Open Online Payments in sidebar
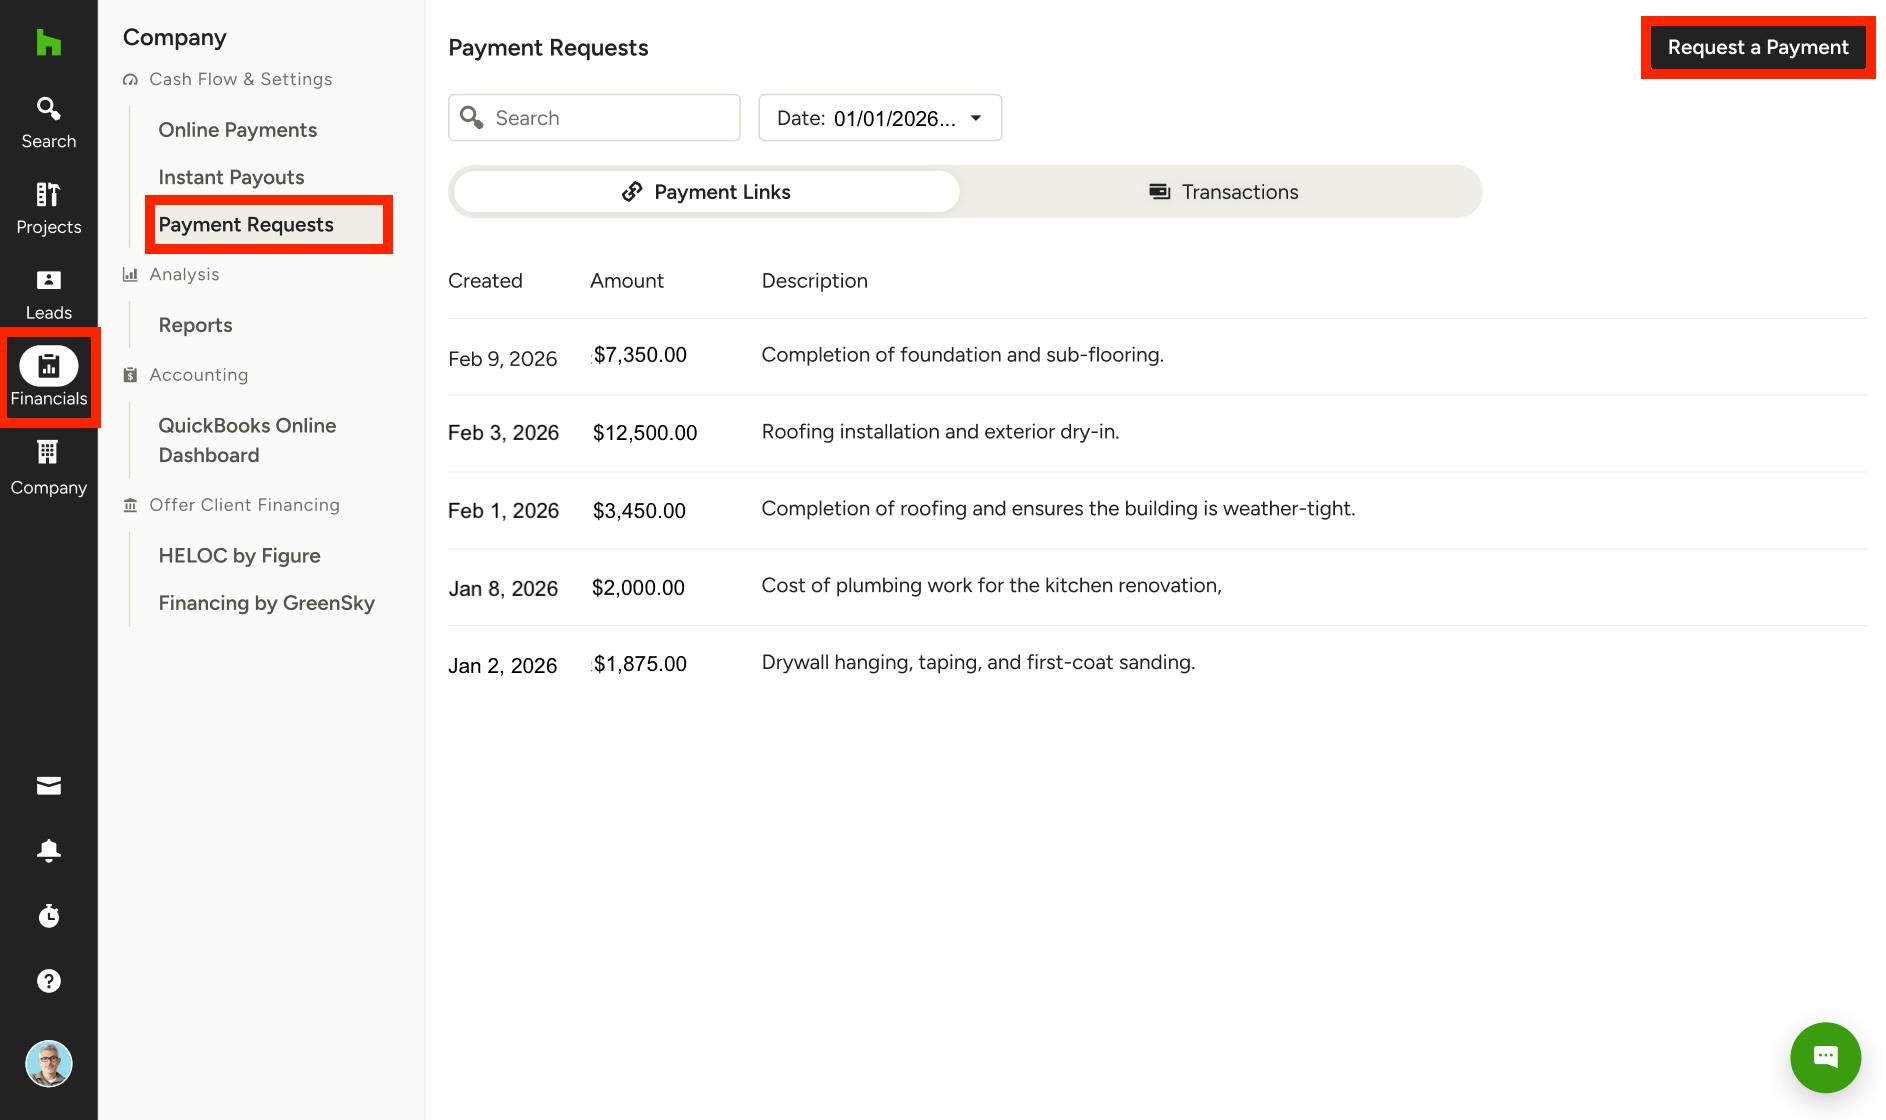 pyautogui.click(x=237, y=130)
